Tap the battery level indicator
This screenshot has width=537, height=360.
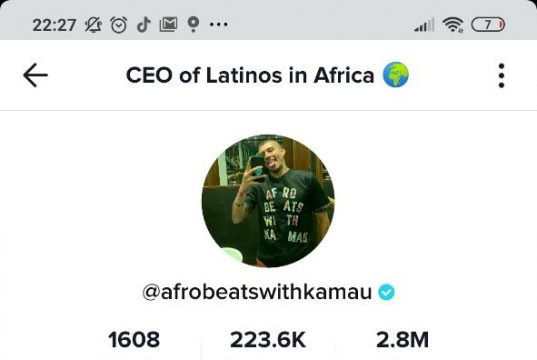(x=488, y=25)
